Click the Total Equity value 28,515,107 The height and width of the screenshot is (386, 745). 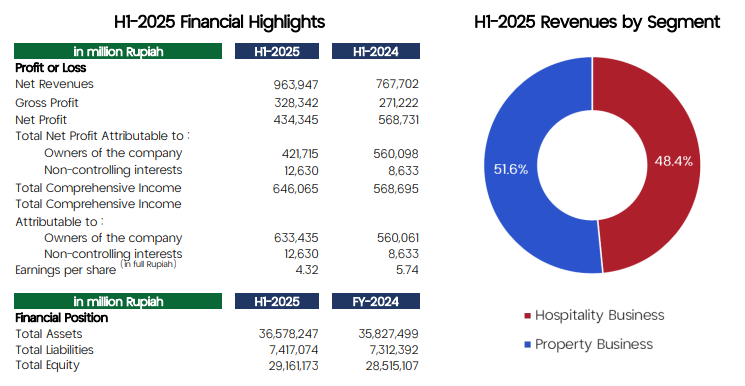pos(392,366)
